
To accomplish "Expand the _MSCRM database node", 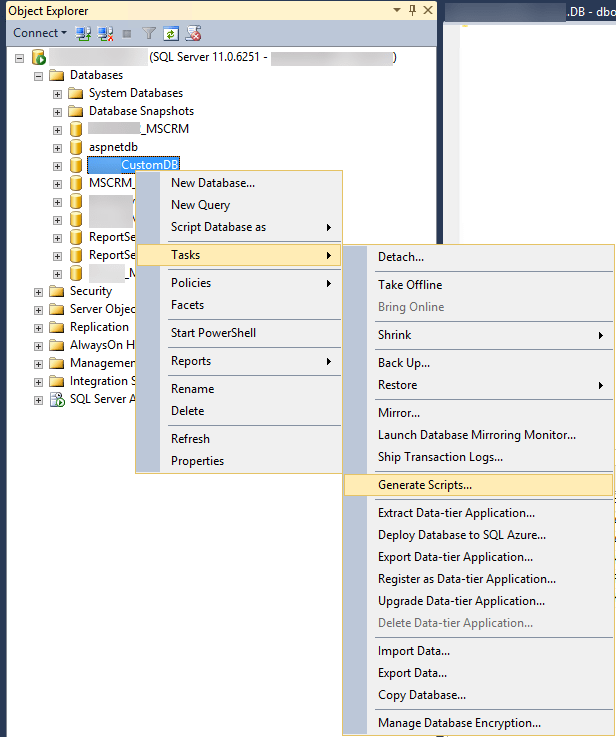I will 57,130.
